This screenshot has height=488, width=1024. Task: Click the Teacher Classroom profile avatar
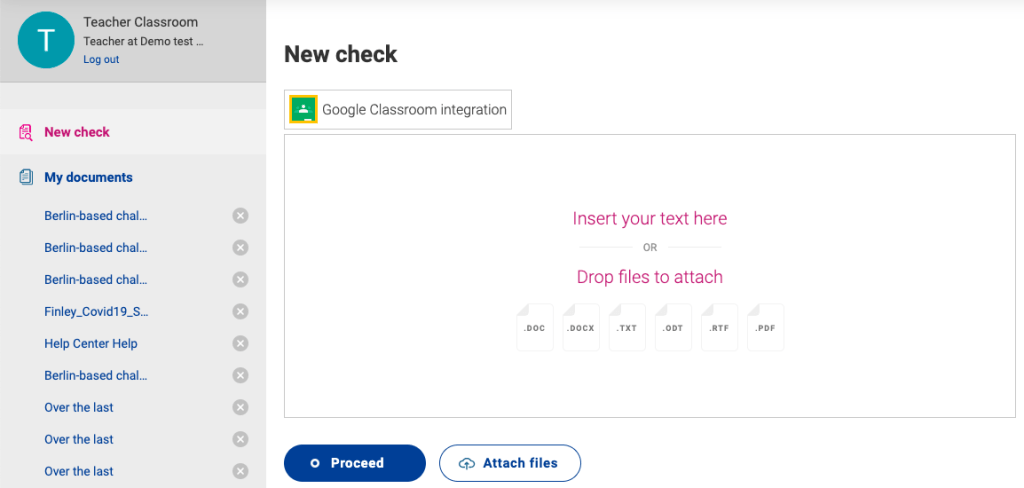[x=45, y=41]
